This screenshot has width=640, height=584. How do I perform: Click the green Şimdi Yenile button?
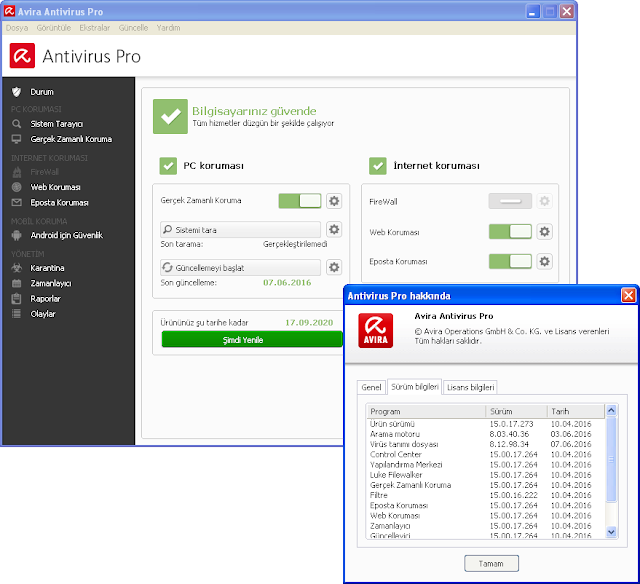coord(252,340)
